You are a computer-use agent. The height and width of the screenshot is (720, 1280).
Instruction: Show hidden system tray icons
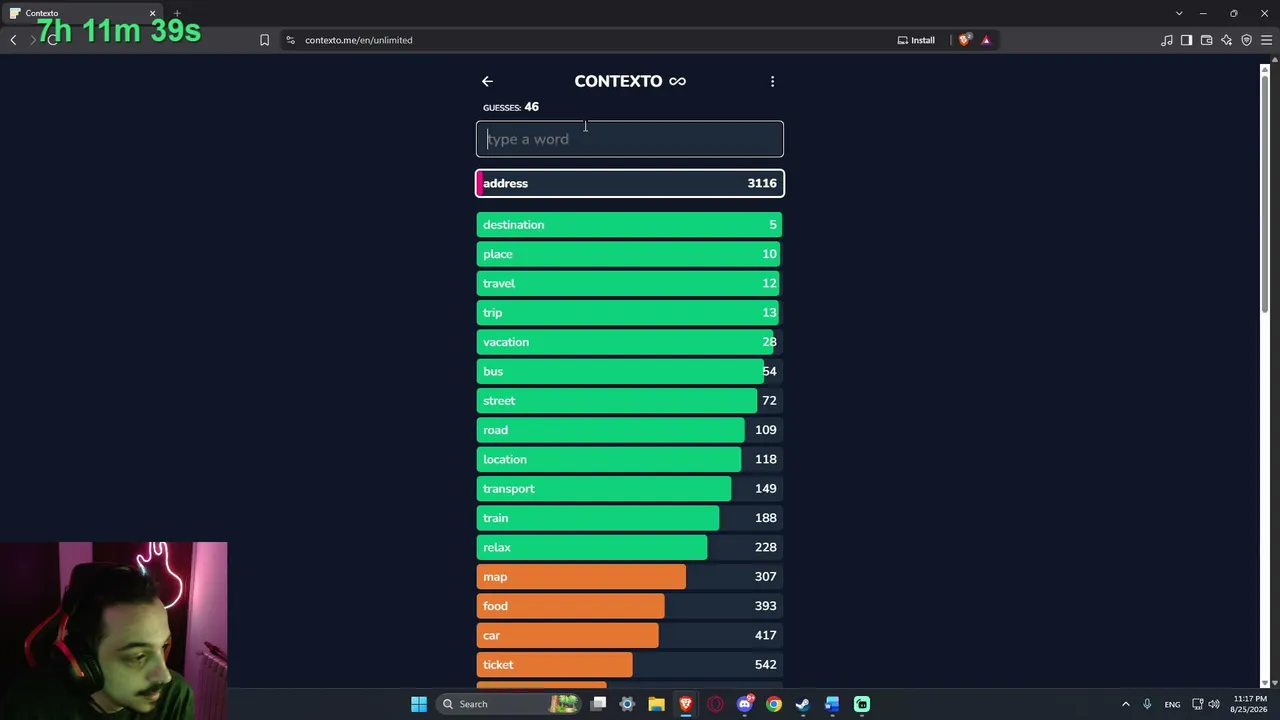1125,704
